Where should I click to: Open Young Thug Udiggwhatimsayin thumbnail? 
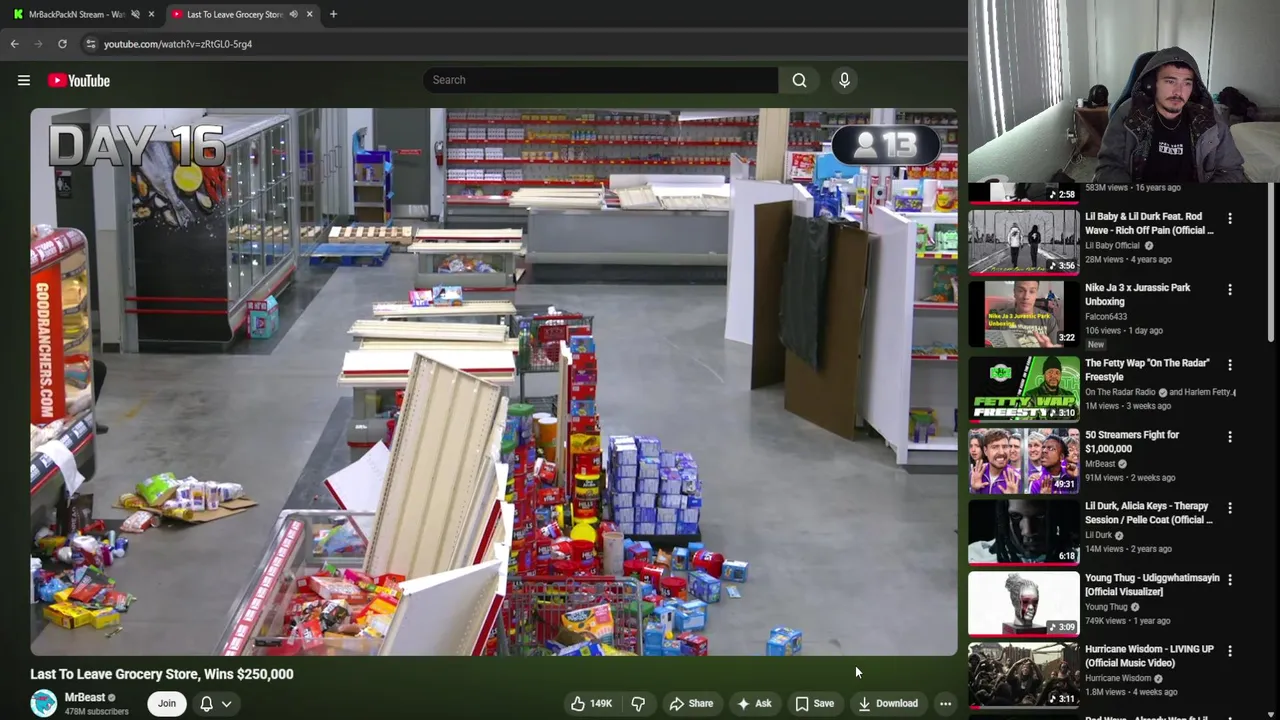(1023, 604)
